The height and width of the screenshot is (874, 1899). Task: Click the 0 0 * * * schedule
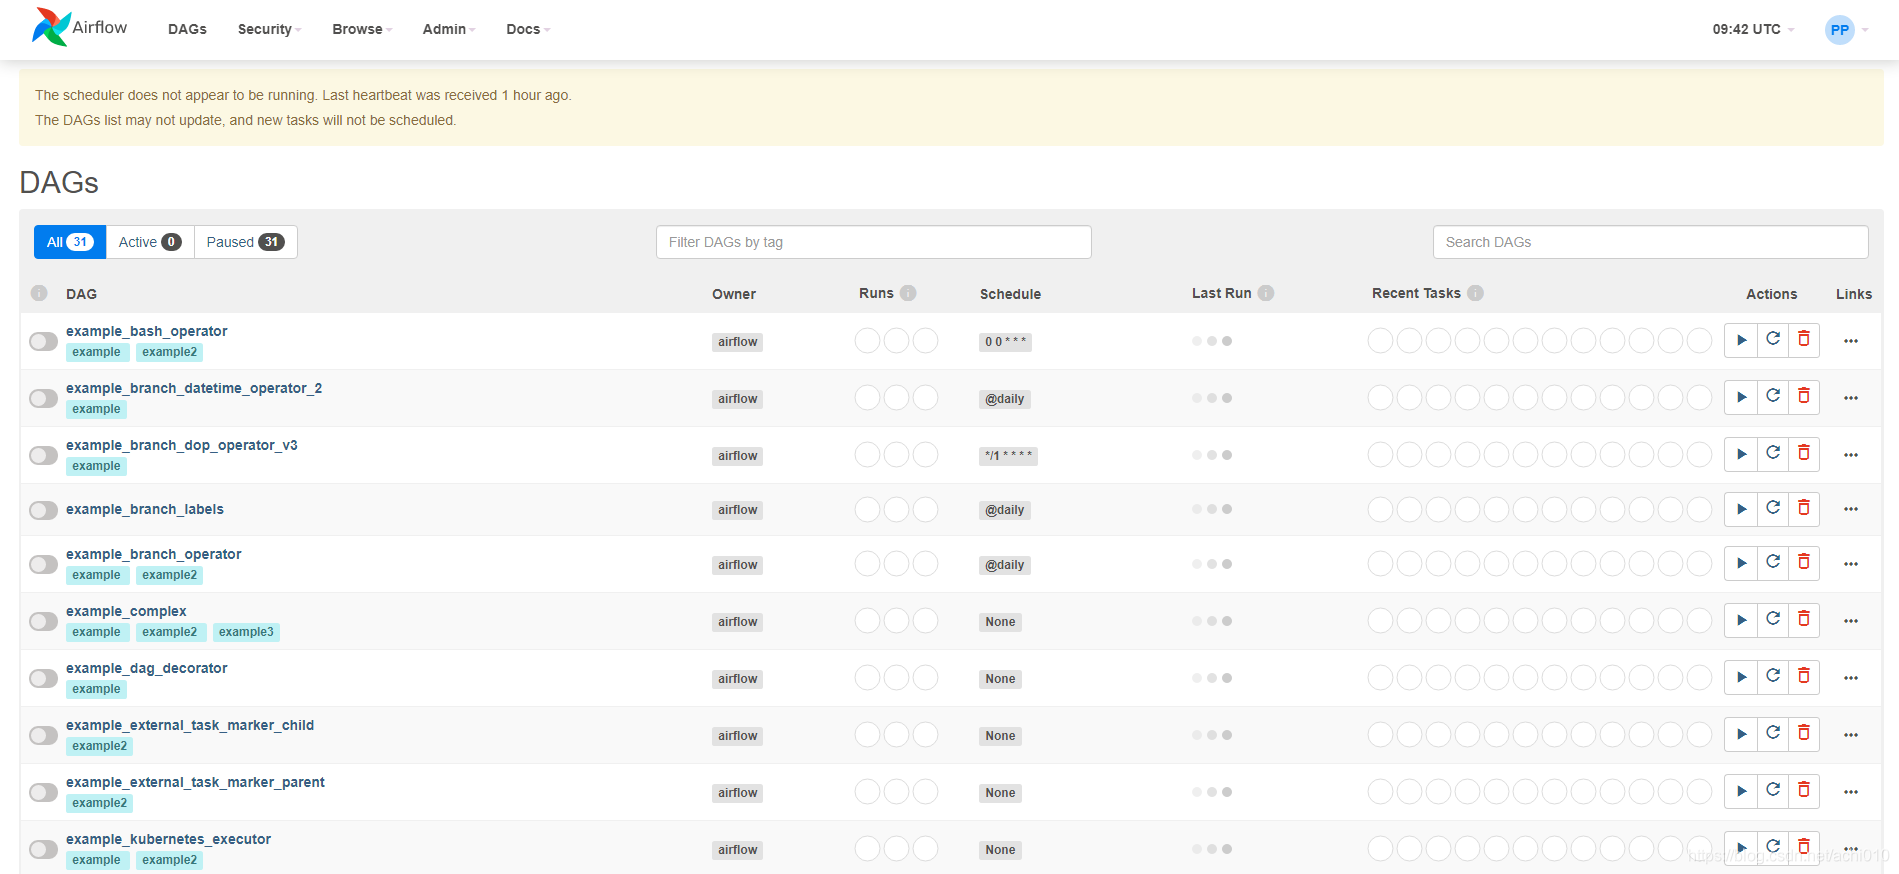click(x=1005, y=342)
